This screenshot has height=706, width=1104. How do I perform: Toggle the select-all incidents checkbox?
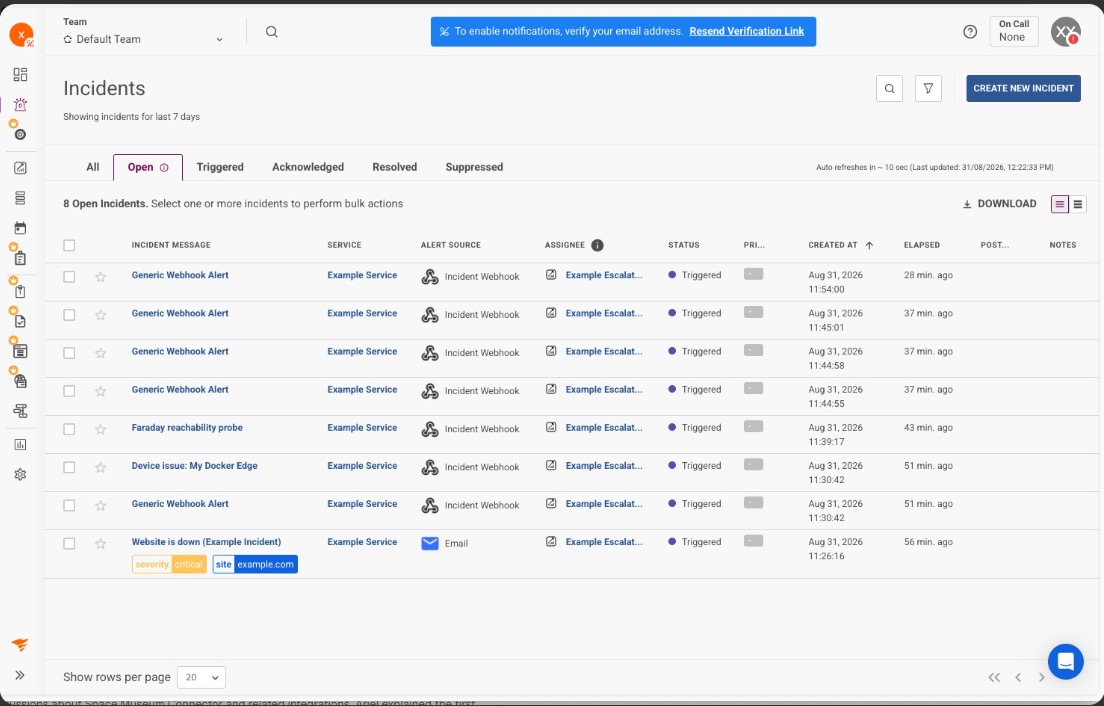(69, 246)
